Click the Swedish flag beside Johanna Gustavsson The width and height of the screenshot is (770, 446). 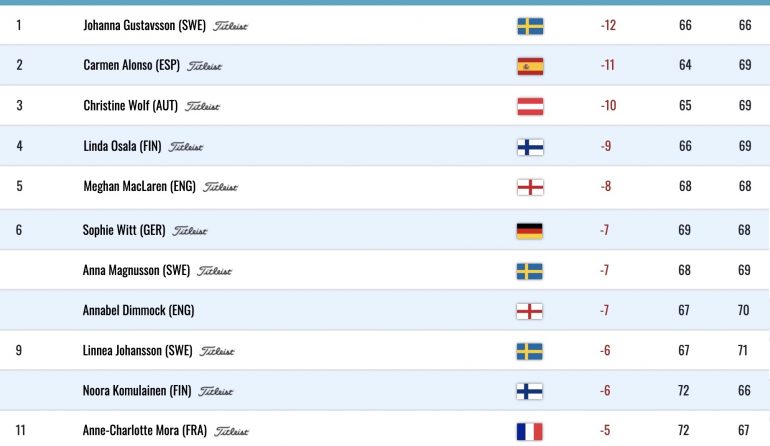(530, 26)
